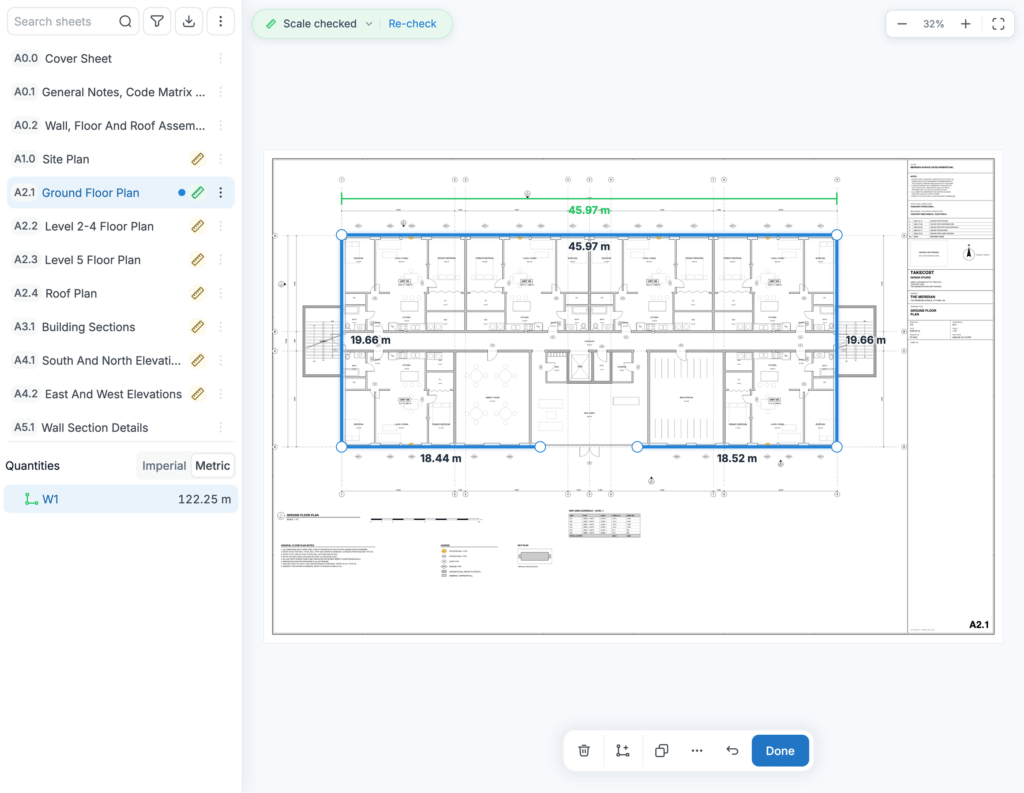This screenshot has height=793, width=1024.
Task: Select the top-left polyline vertex handle
Action: (342, 235)
